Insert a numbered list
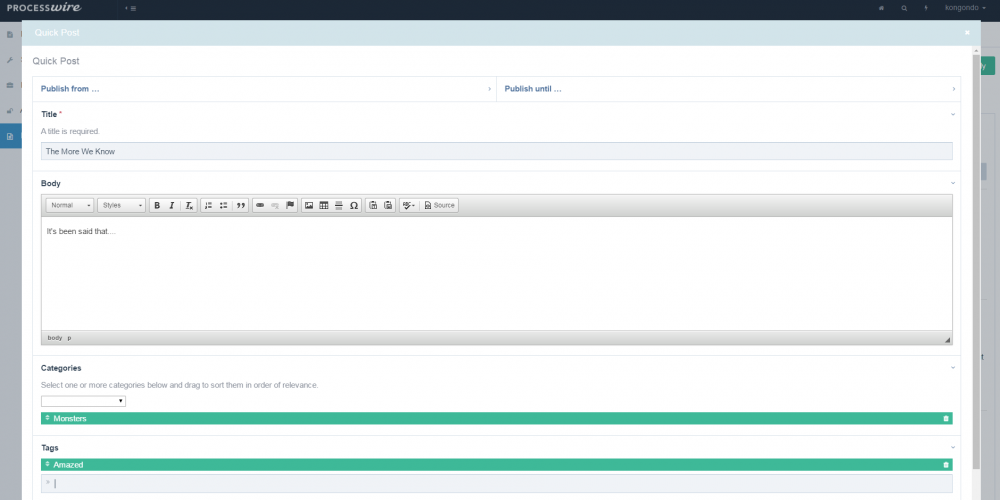The width and height of the screenshot is (1000, 500). click(x=208, y=205)
